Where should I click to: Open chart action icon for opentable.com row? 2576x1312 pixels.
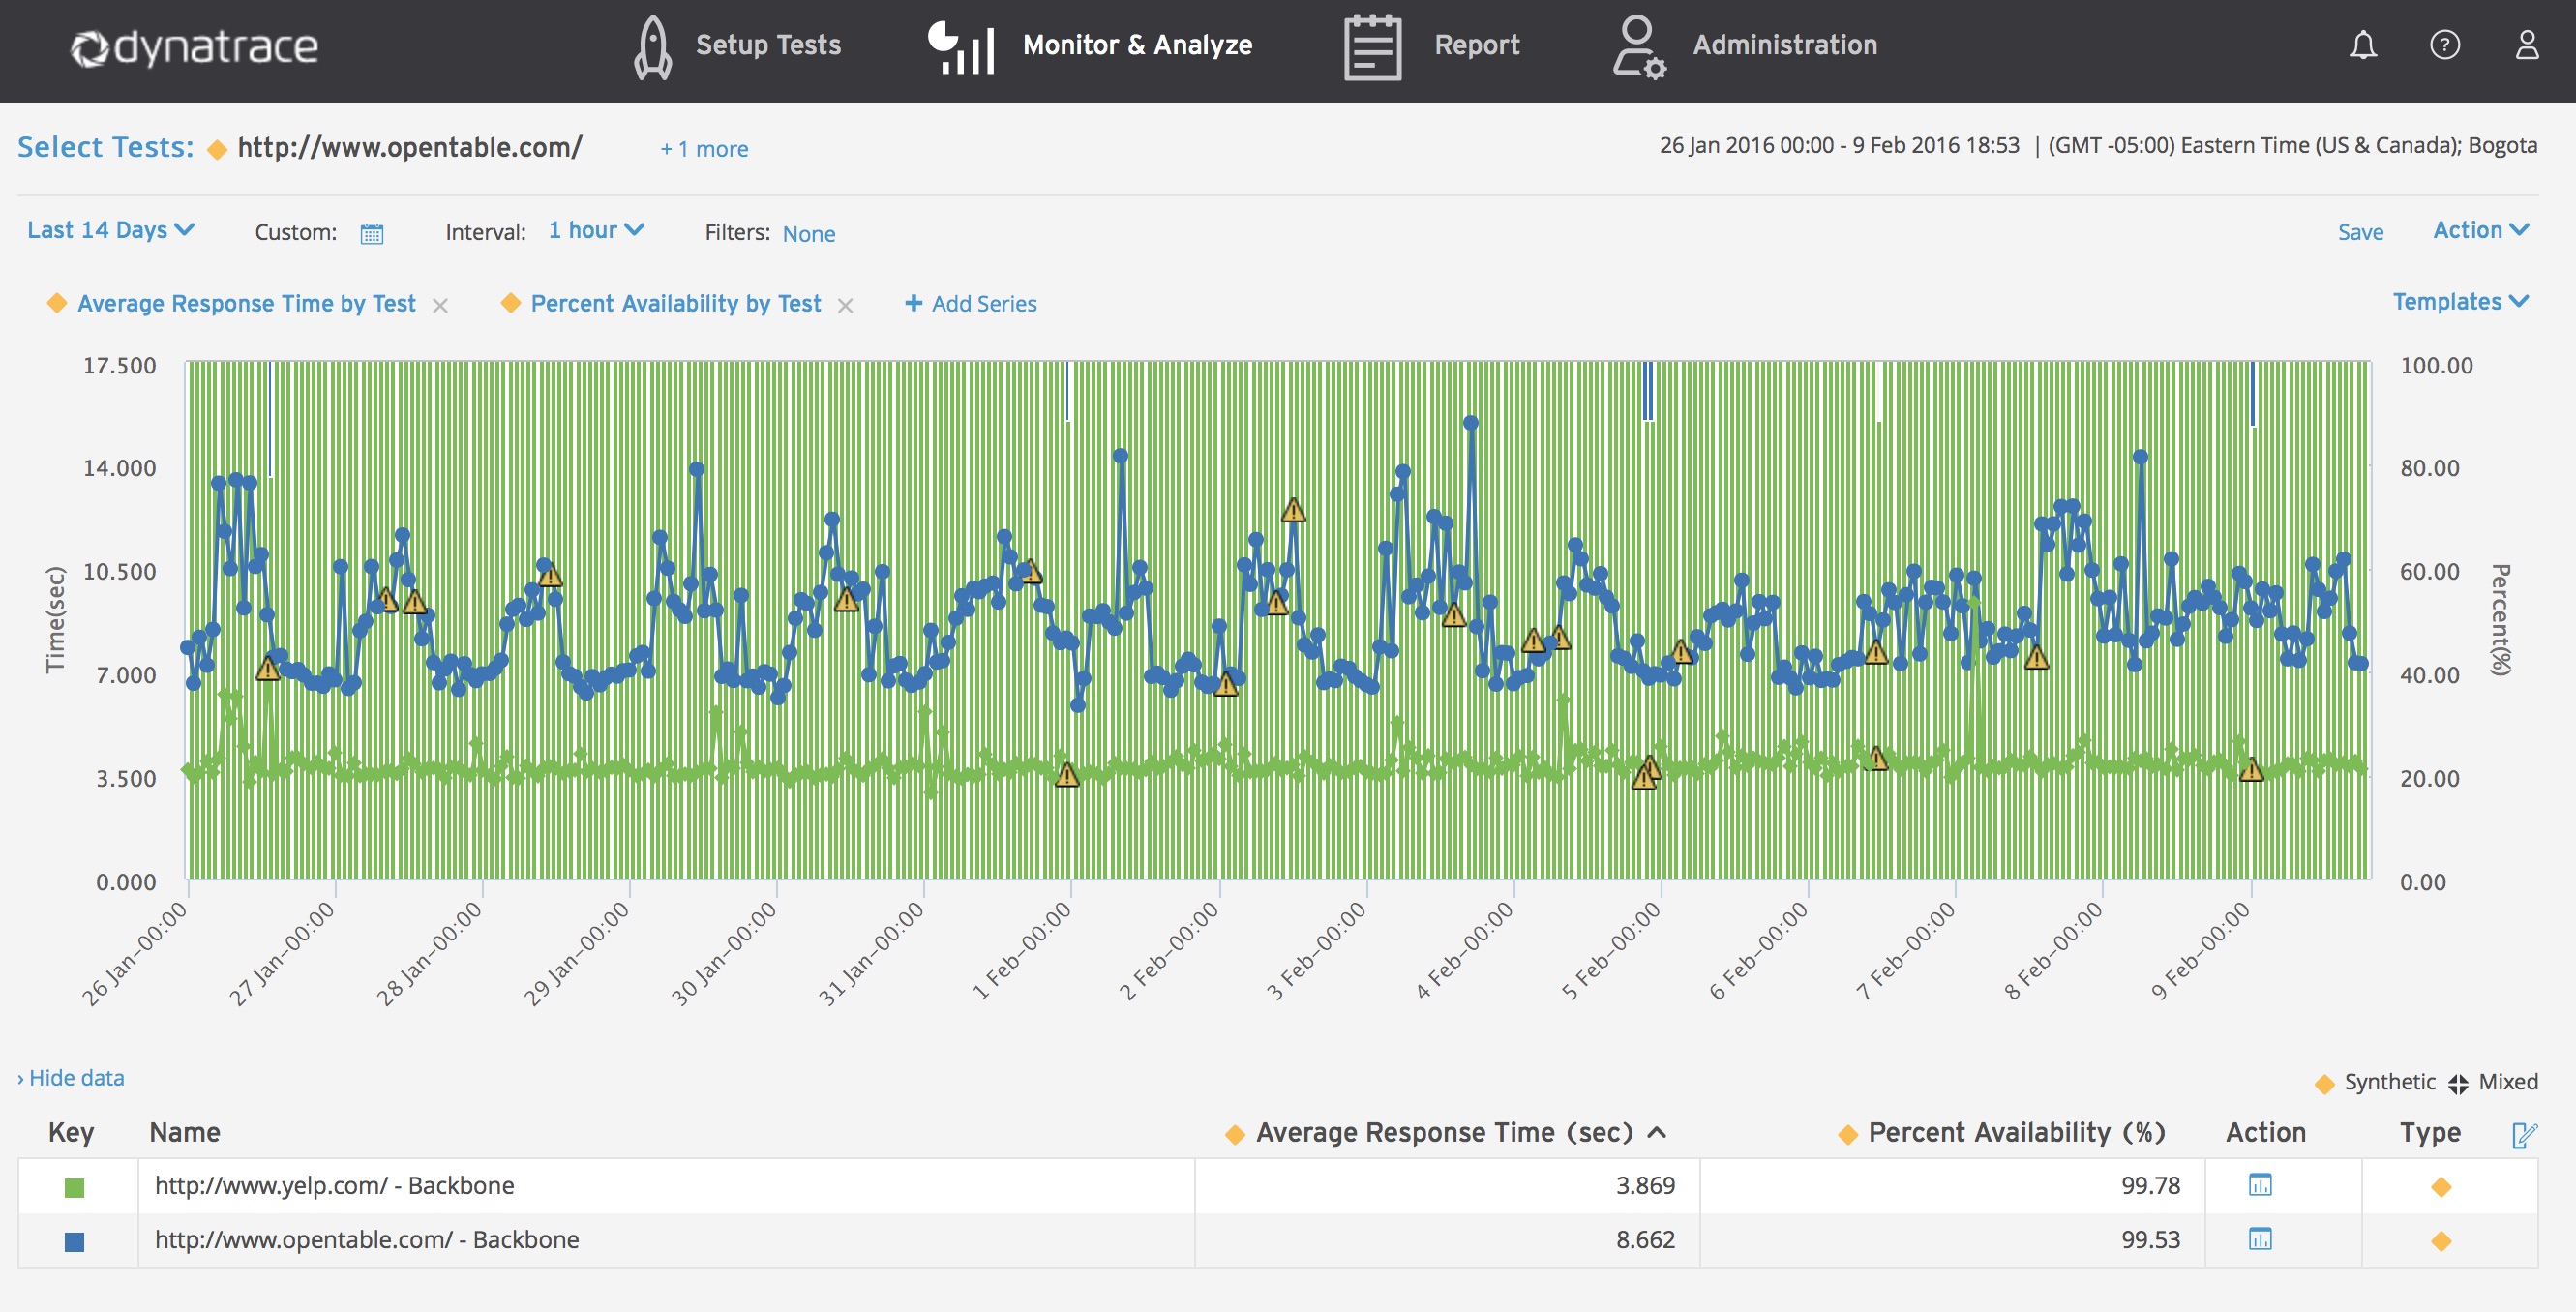coord(2260,1239)
